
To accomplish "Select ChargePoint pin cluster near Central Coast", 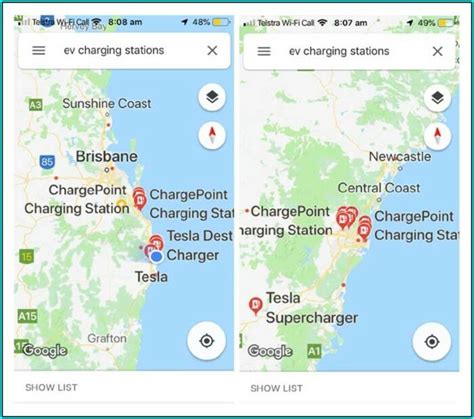I will (x=347, y=217).
